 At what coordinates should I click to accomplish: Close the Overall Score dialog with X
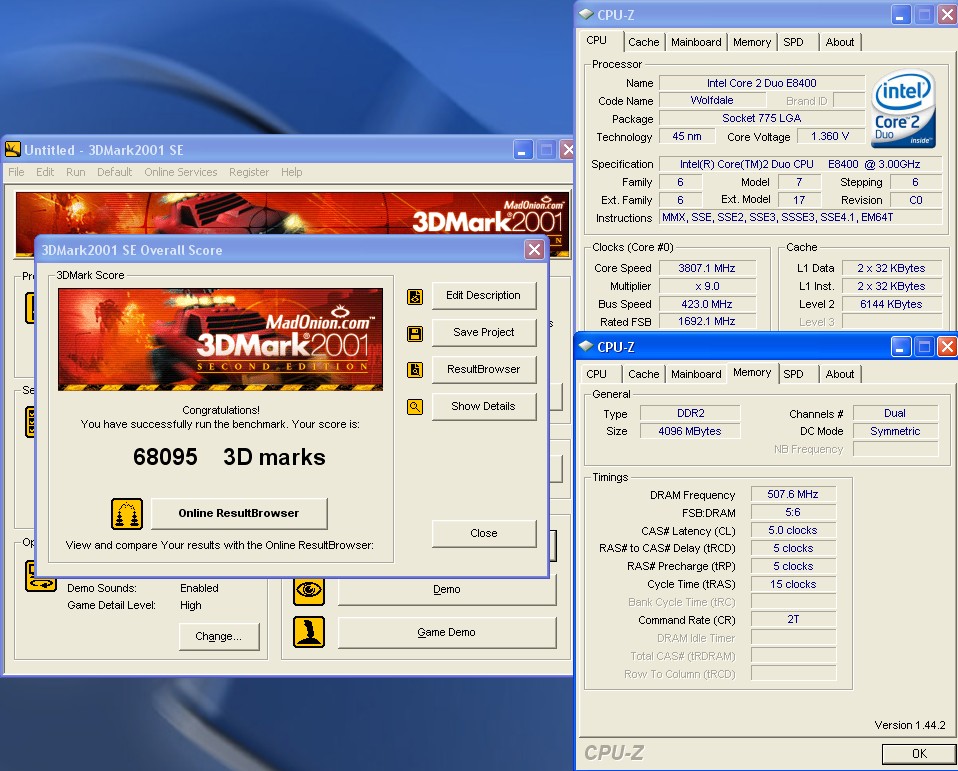pos(535,249)
